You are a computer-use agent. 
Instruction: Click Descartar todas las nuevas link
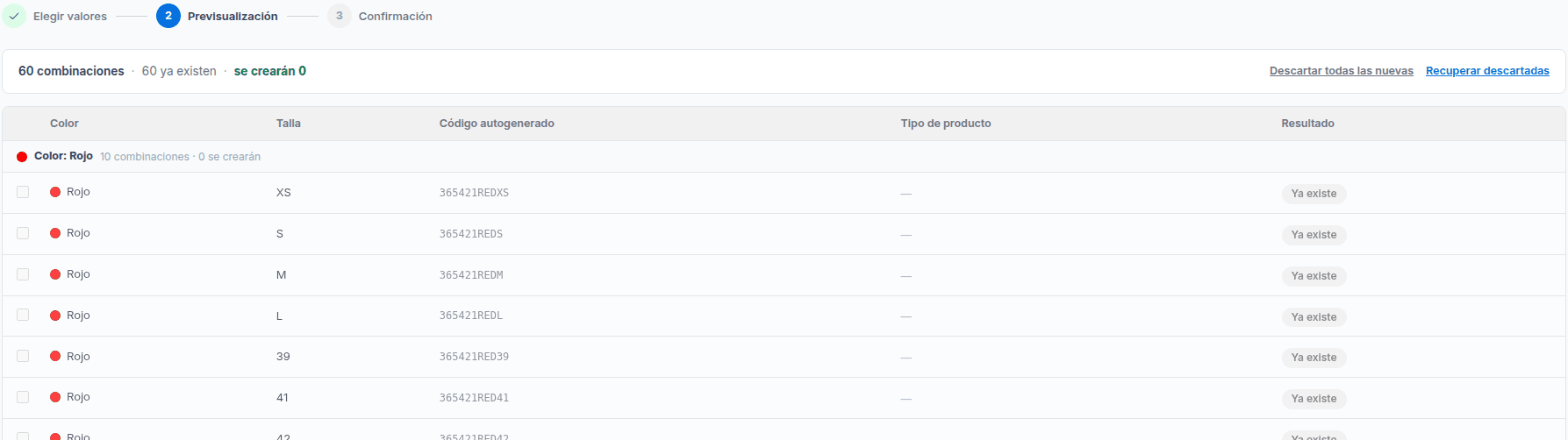1341,71
